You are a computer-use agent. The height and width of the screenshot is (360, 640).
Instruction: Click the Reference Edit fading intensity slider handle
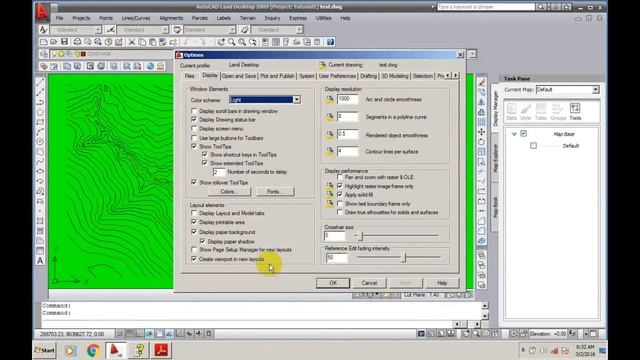pyautogui.click(x=404, y=257)
